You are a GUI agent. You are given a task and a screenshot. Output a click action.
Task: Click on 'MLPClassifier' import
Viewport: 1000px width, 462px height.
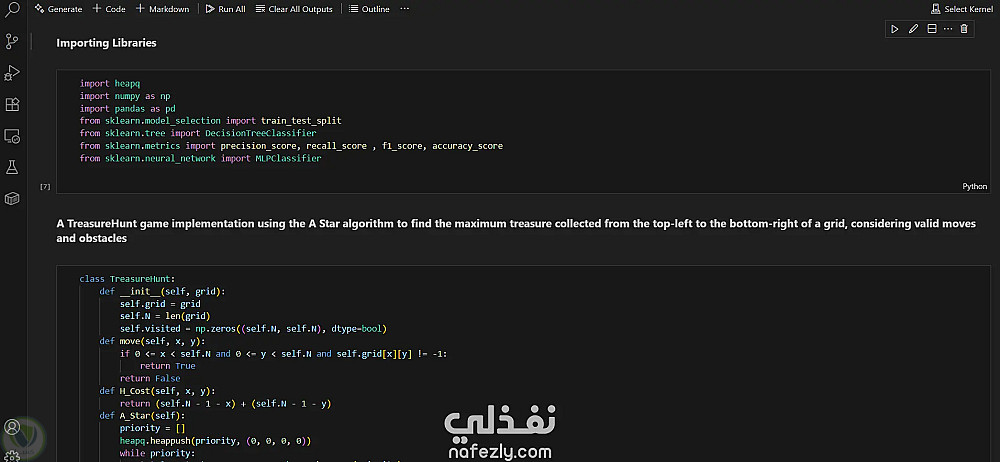coord(288,158)
